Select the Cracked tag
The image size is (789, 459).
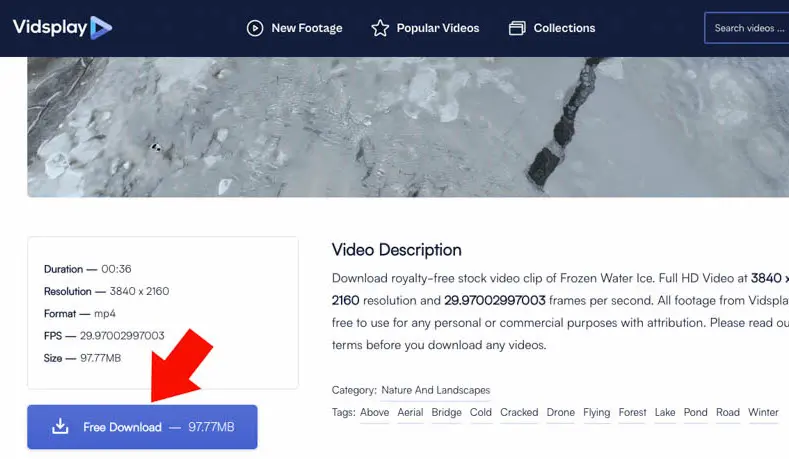click(x=519, y=412)
